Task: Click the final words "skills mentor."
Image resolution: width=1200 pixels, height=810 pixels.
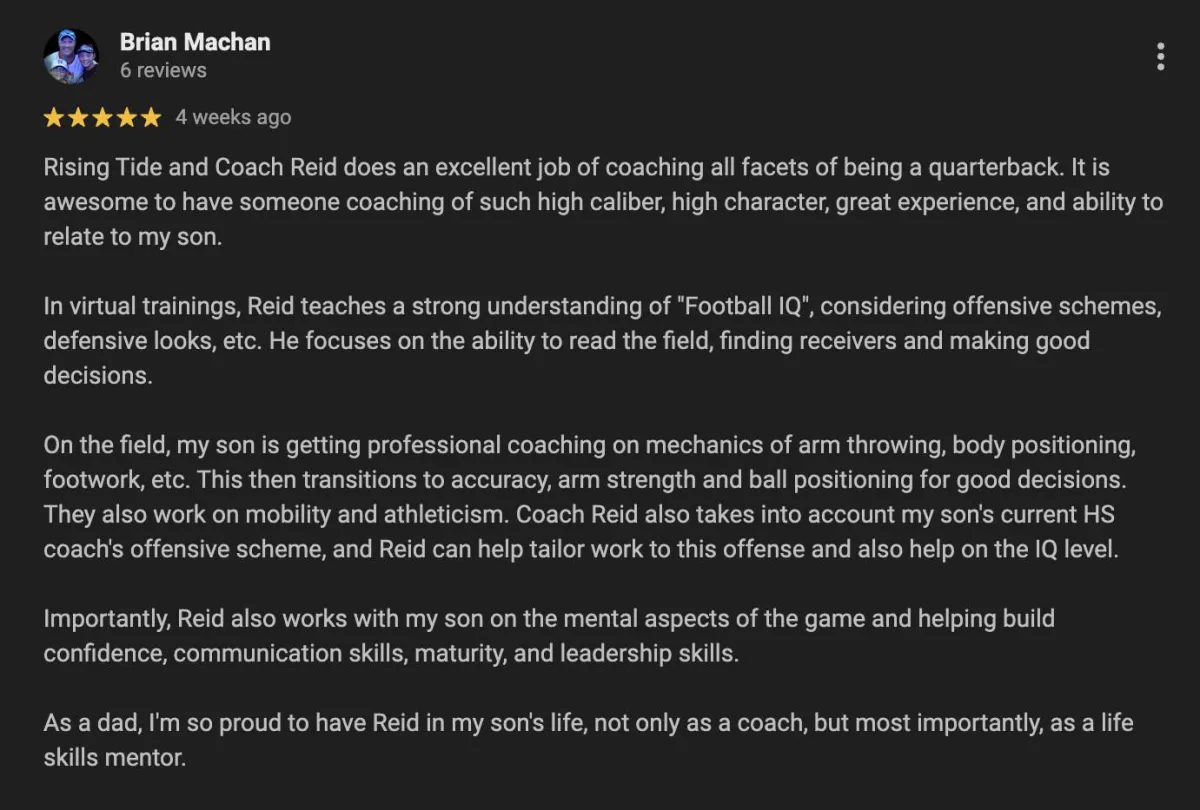Action: point(115,758)
